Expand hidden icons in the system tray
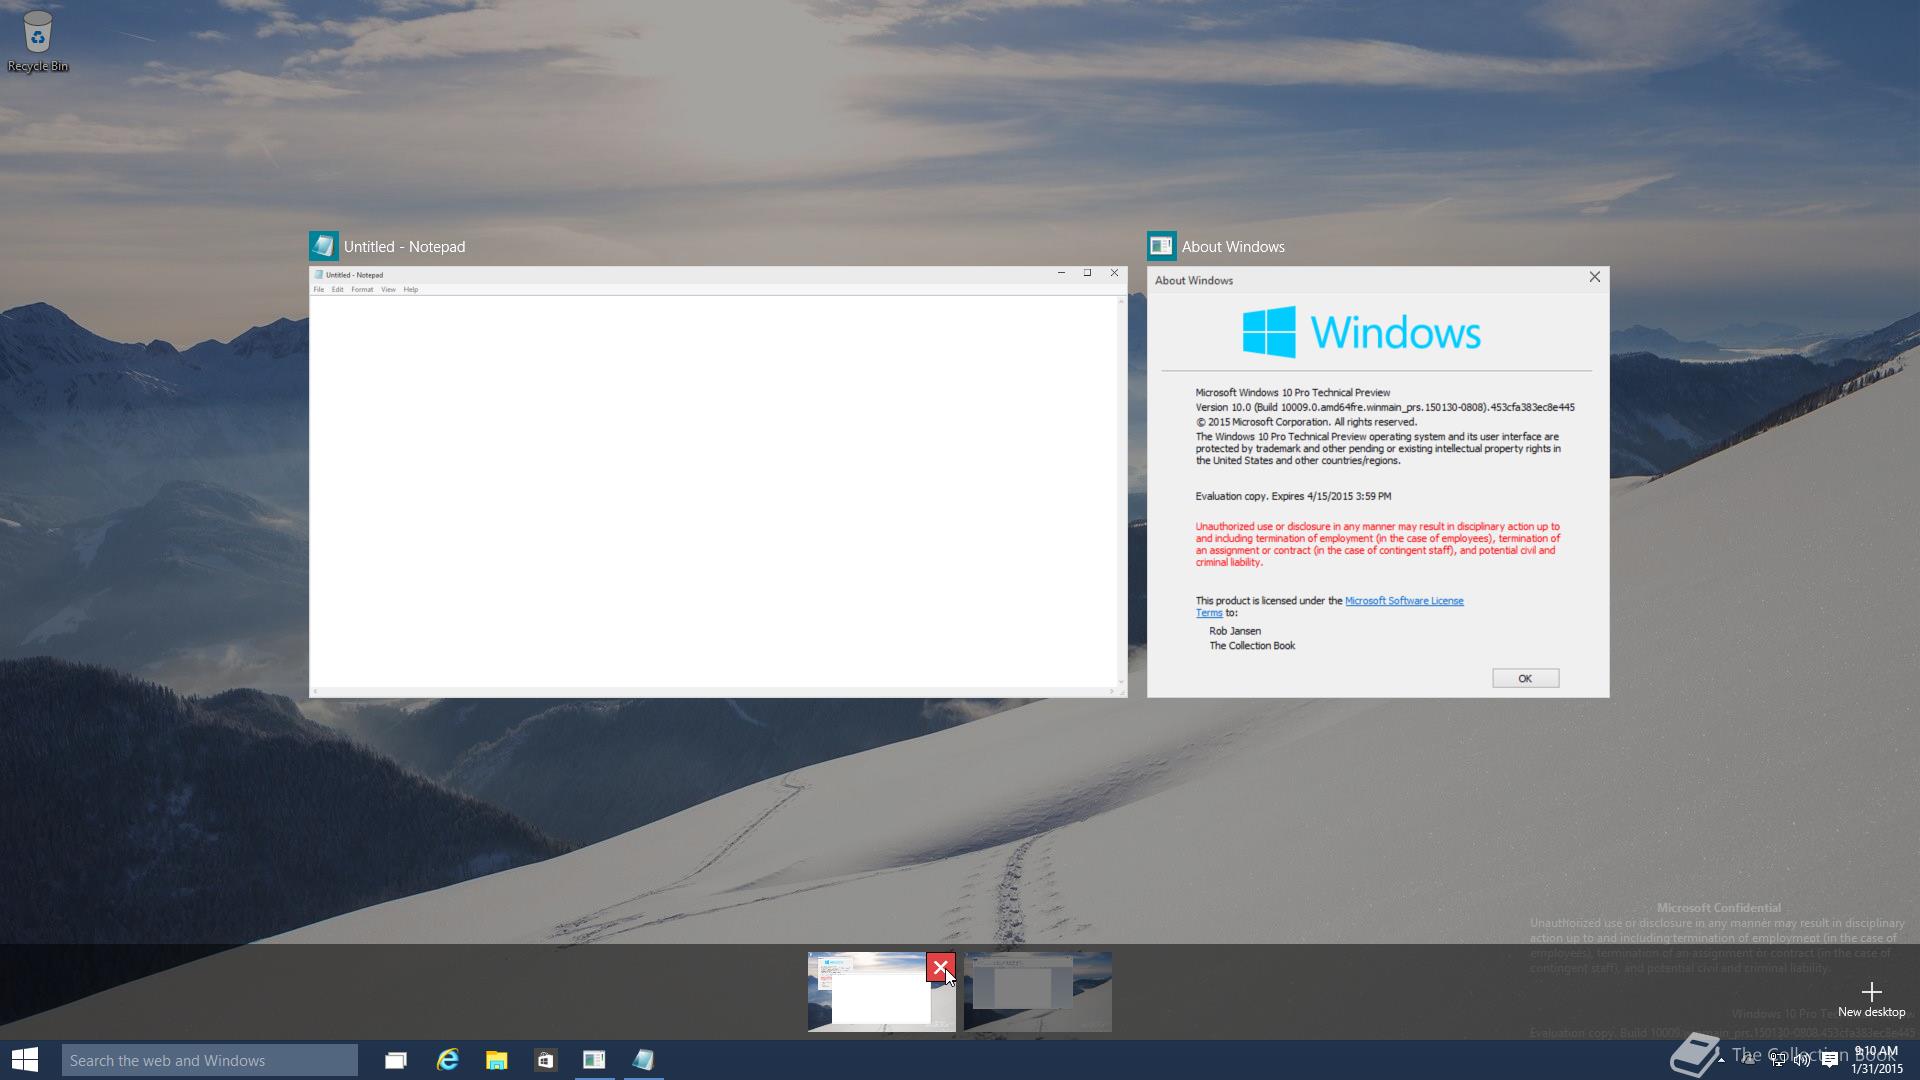1920x1080 pixels. pyautogui.click(x=1721, y=1061)
